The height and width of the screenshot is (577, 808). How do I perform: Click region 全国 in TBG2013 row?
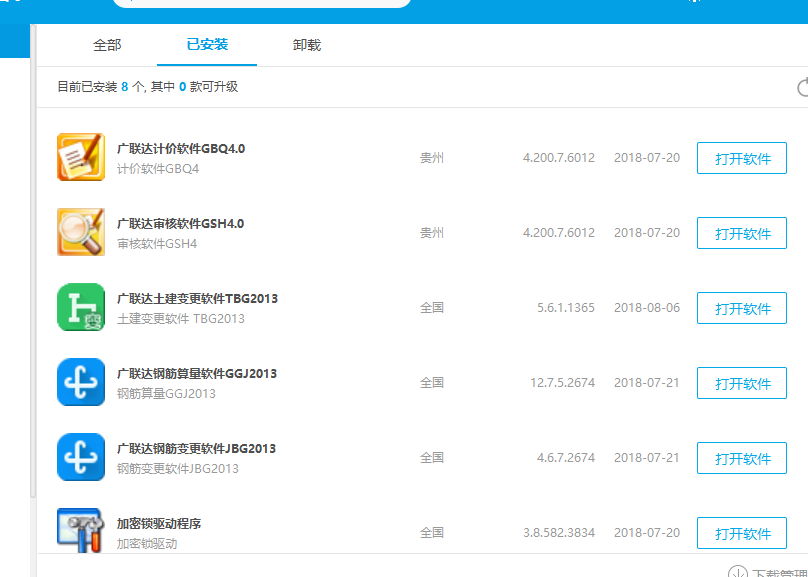tap(432, 308)
